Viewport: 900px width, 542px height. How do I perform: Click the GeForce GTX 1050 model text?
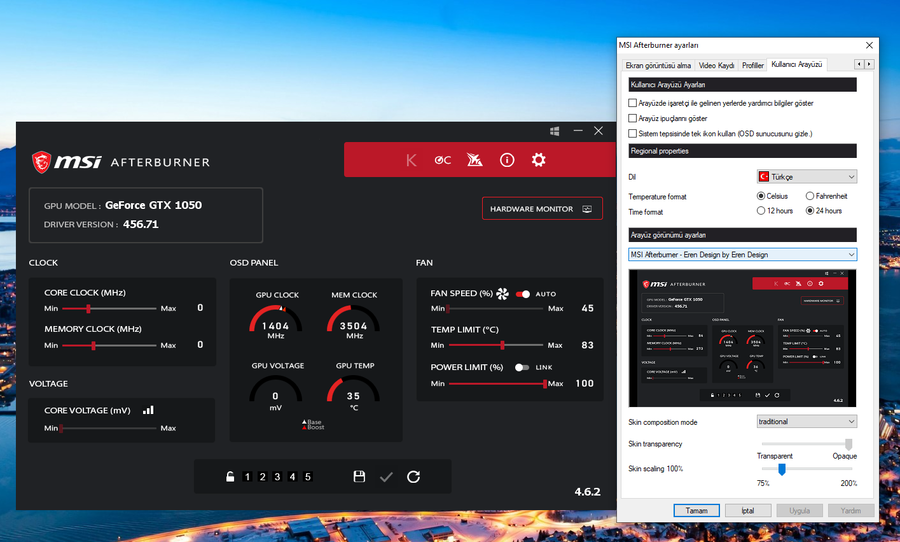(x=153, y=205)
